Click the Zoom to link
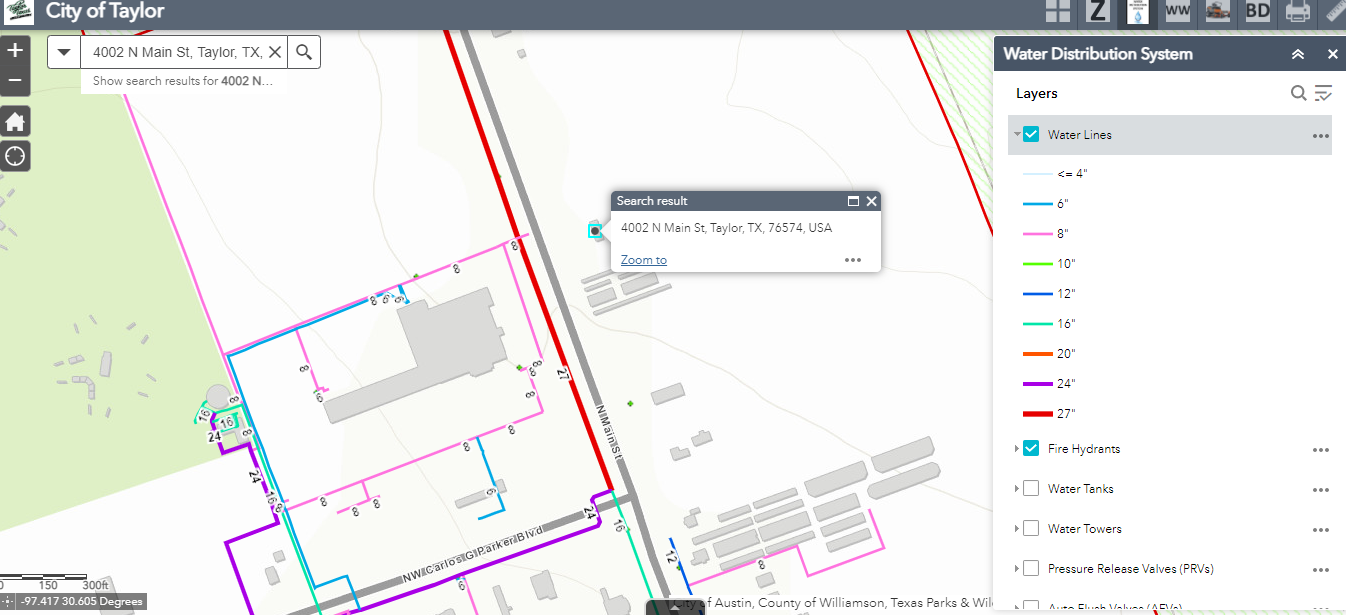This screenshot has height=615, width=1346. [x=643, y=260]
